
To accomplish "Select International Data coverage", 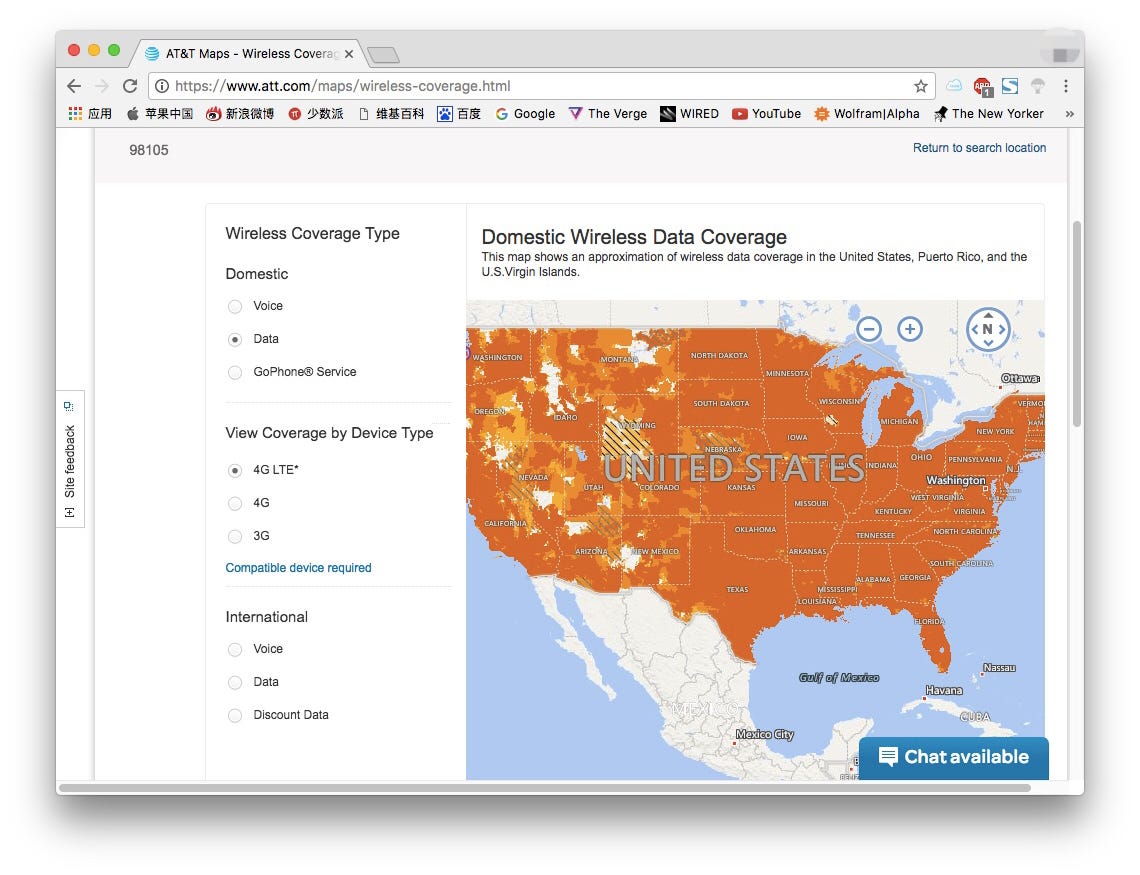I will coord(234,682).
